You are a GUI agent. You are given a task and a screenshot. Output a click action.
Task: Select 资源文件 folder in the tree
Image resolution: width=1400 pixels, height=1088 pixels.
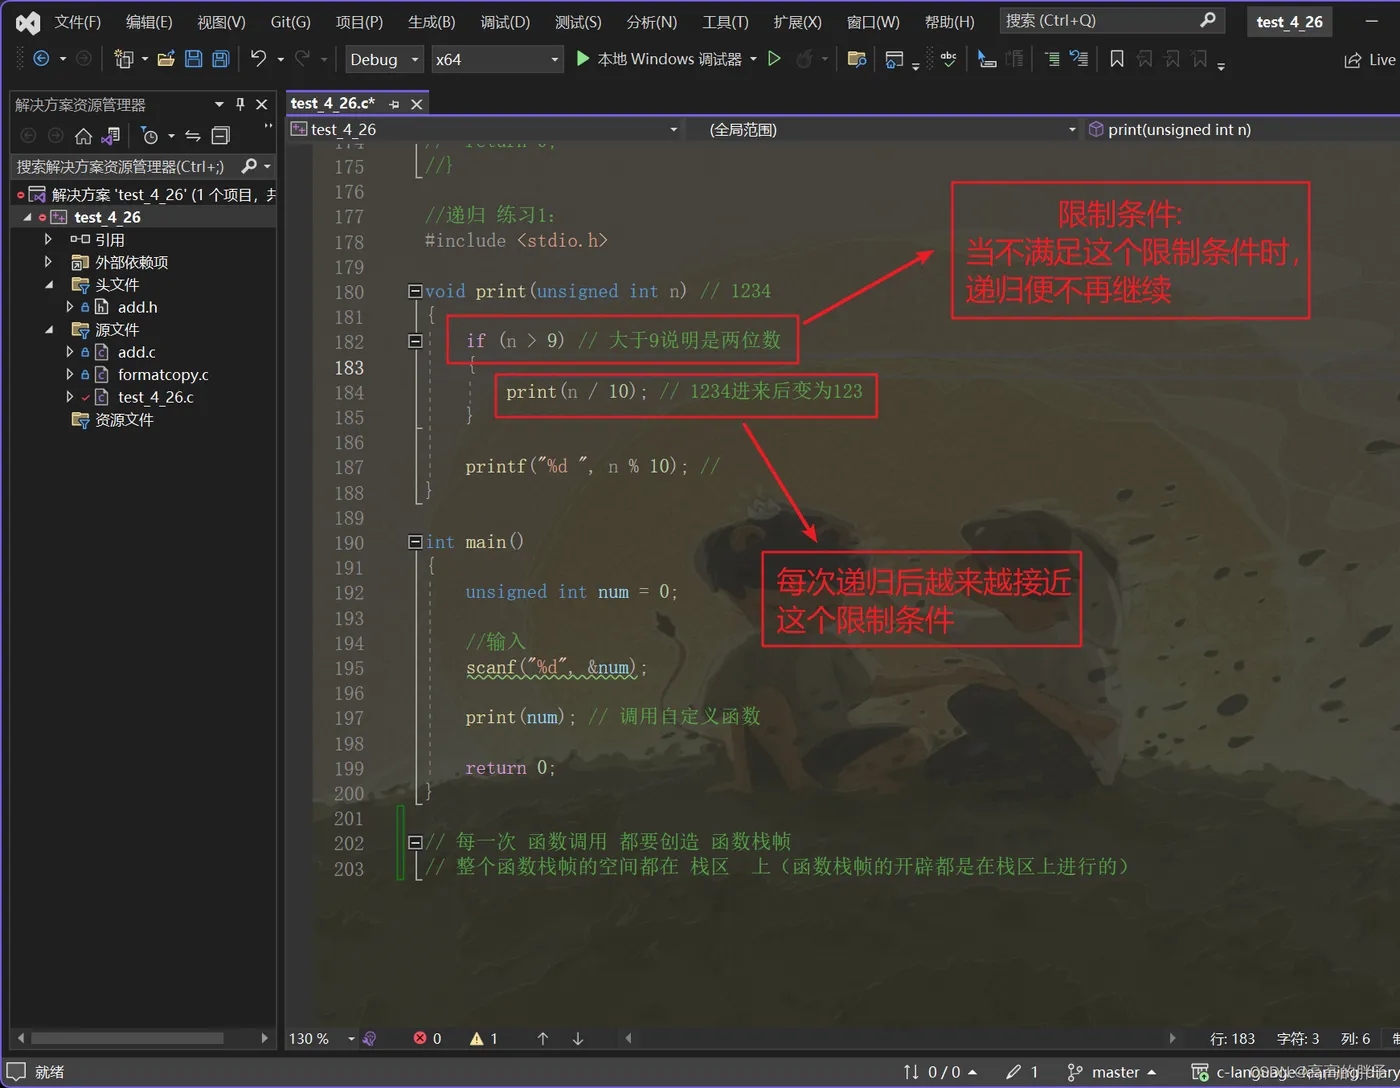click(x=124, y=419)
